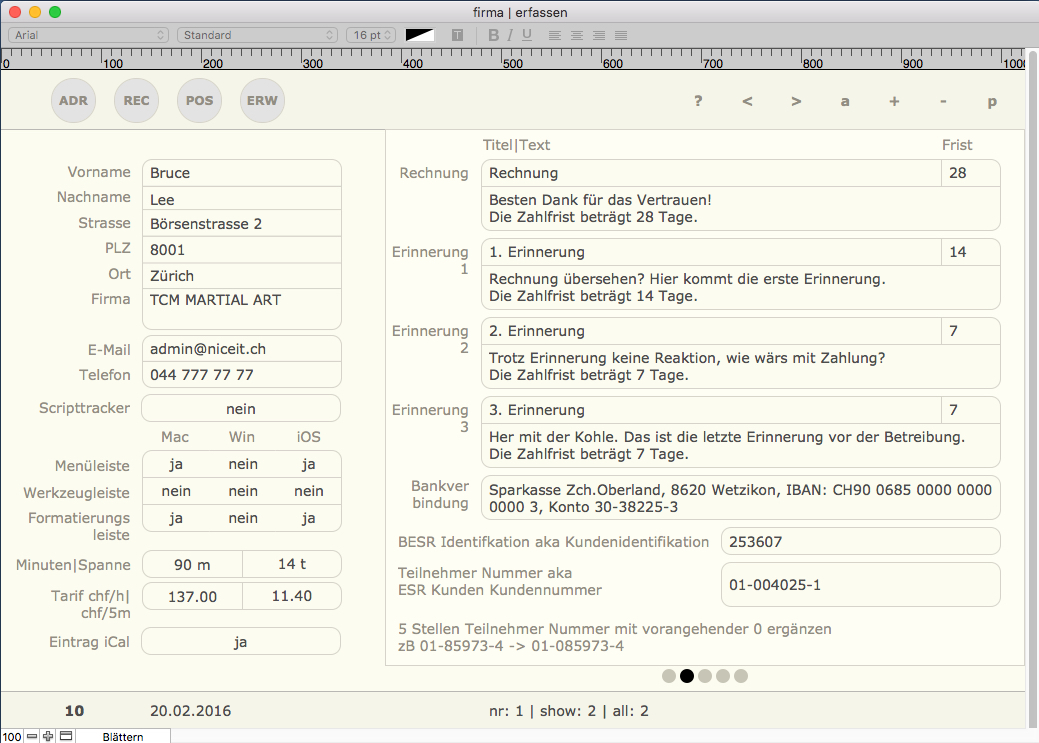The height and width of the screenshot is (743, 1039).
Task: Expand the Standard style dropdown
Action: tap(258, 35)
